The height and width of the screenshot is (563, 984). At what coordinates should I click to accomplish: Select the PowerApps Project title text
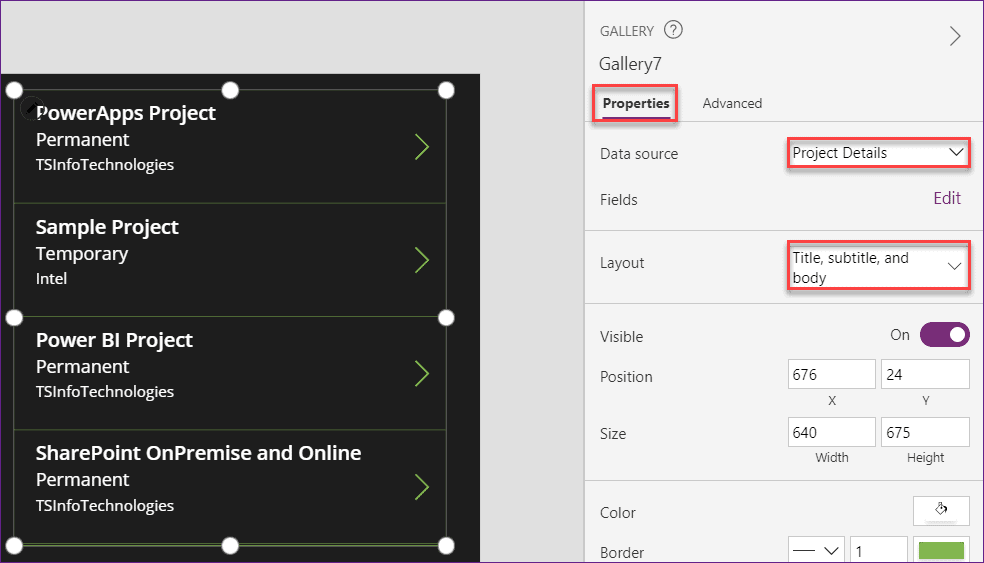point(126,113)
